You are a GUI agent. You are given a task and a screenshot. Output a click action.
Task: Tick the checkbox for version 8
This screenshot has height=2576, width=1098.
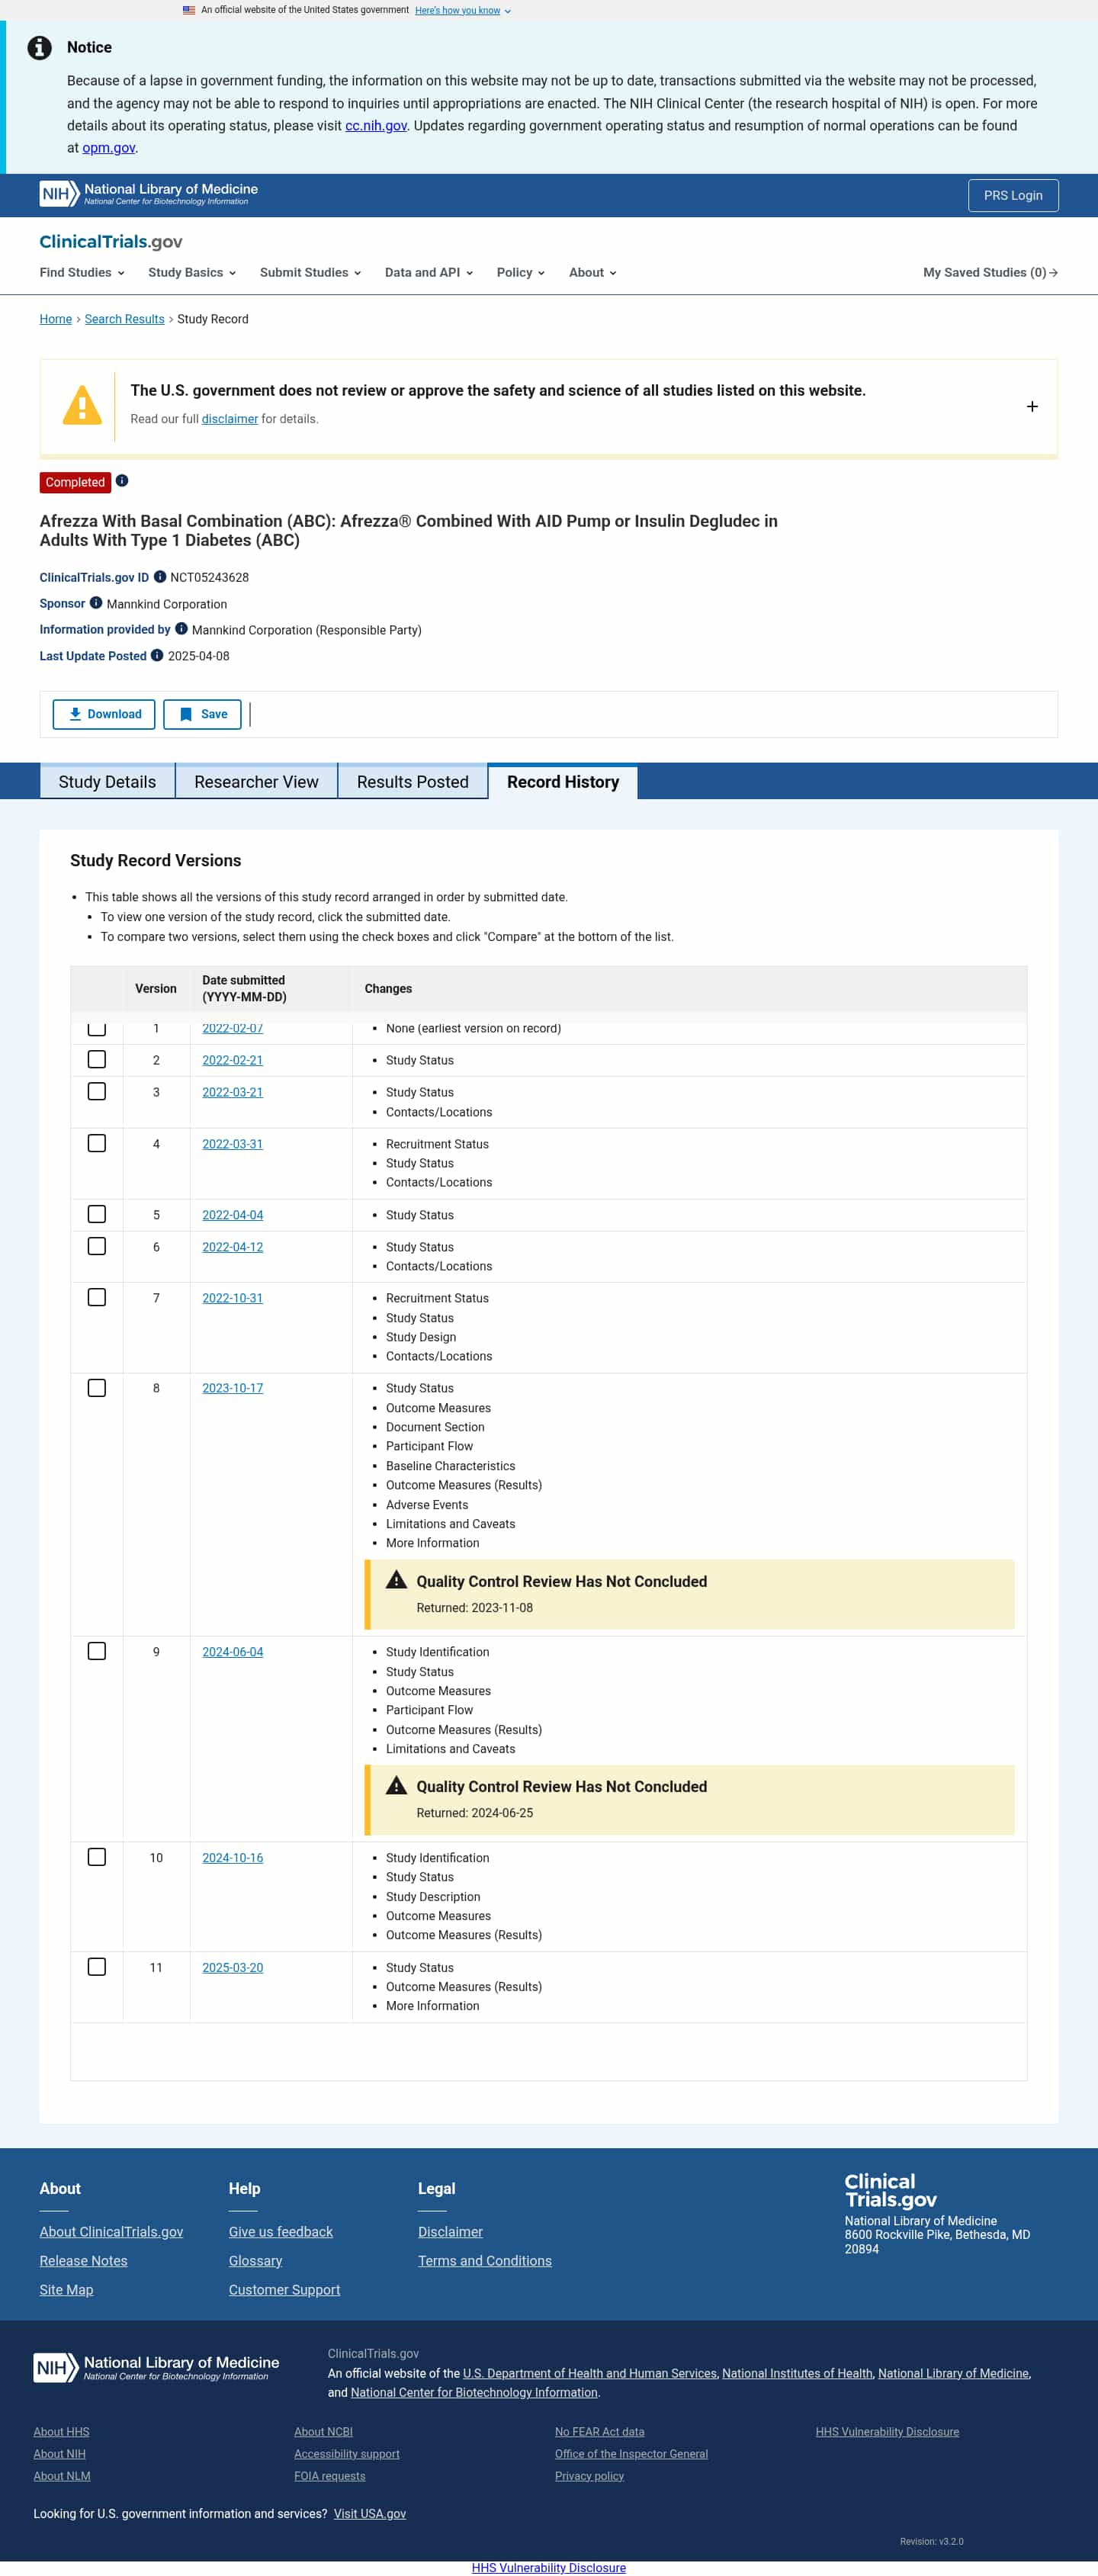coord(97,1388)
